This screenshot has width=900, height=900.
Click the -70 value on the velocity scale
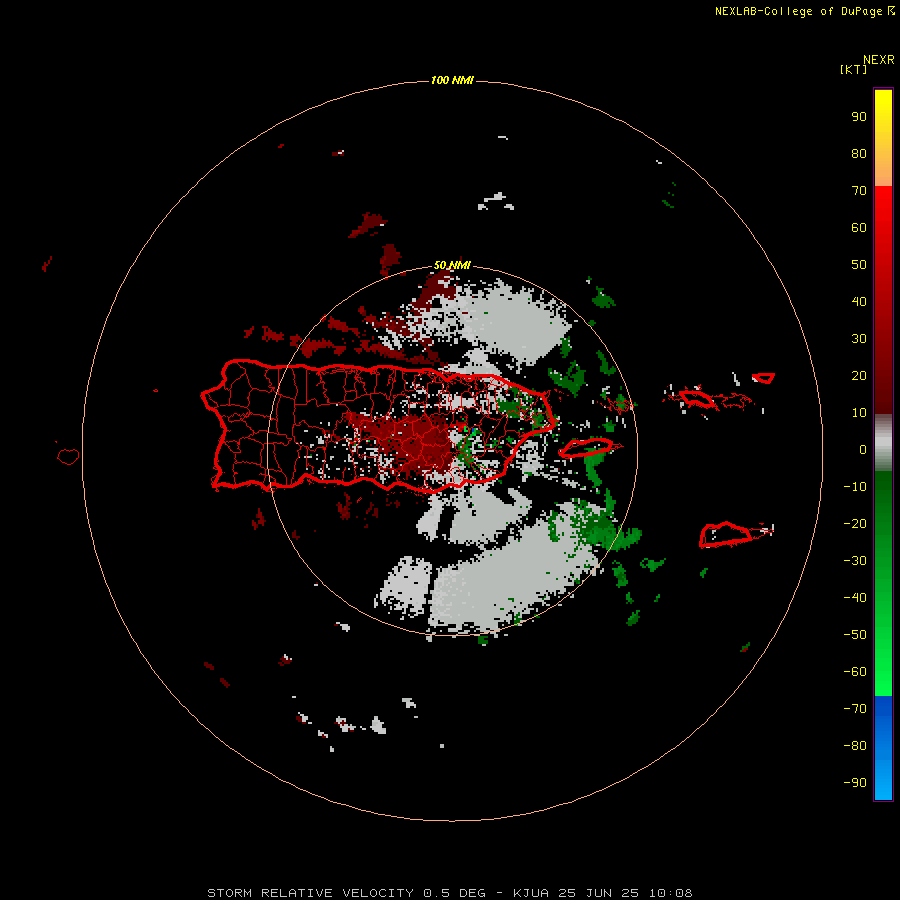point(855,709)
